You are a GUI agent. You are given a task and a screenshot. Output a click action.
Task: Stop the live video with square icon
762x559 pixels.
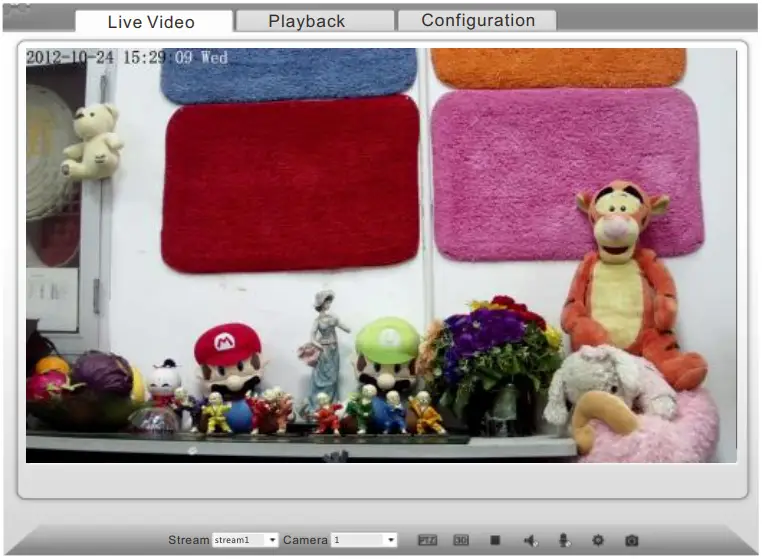click(495, 541)
